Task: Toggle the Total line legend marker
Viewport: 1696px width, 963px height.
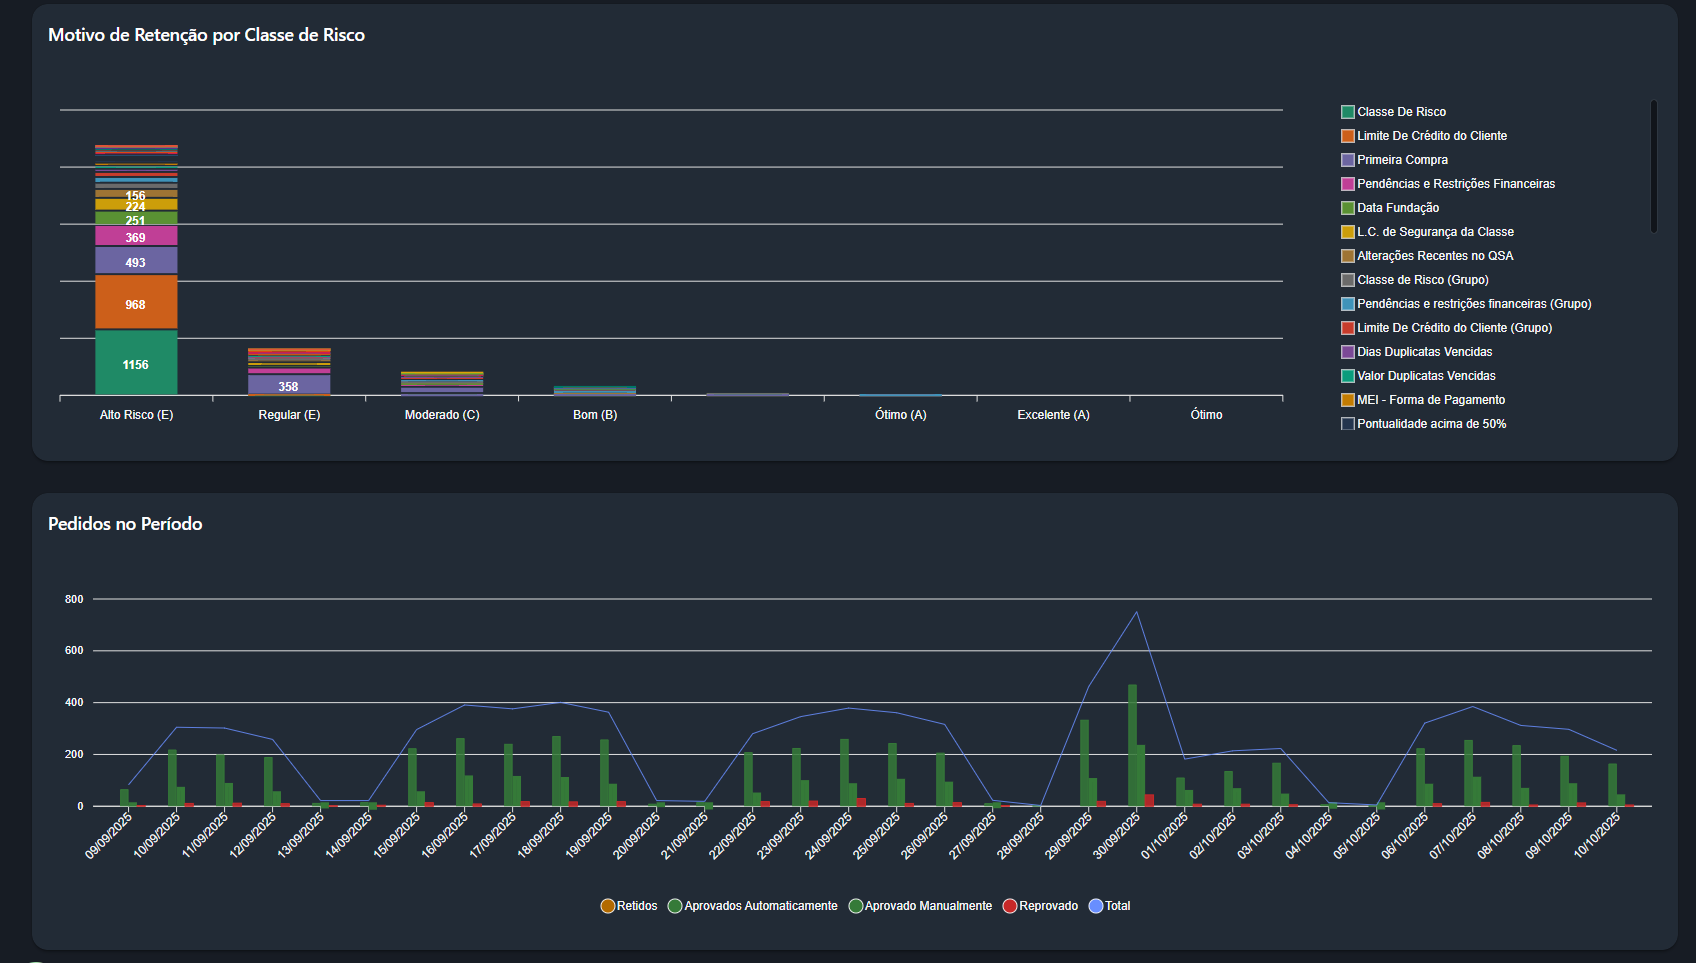Action: coord(1096,906)
